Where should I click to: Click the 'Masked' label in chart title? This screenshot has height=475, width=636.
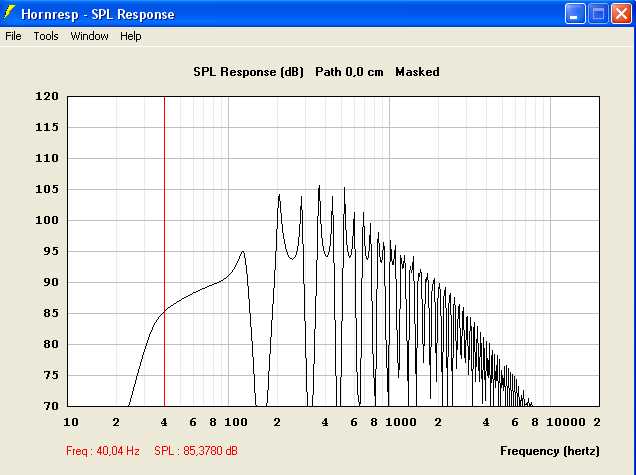pyautogui.click(x=417, y=72)
